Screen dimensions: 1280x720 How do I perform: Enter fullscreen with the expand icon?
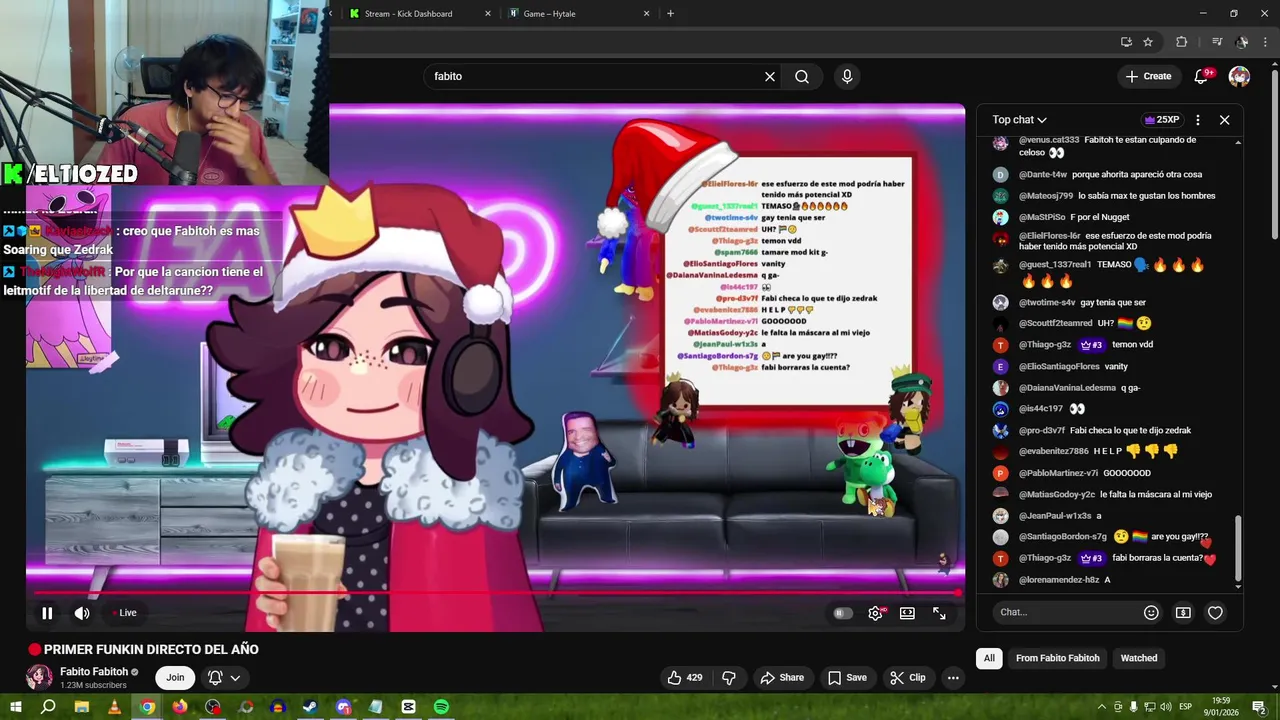coord(939,613)
